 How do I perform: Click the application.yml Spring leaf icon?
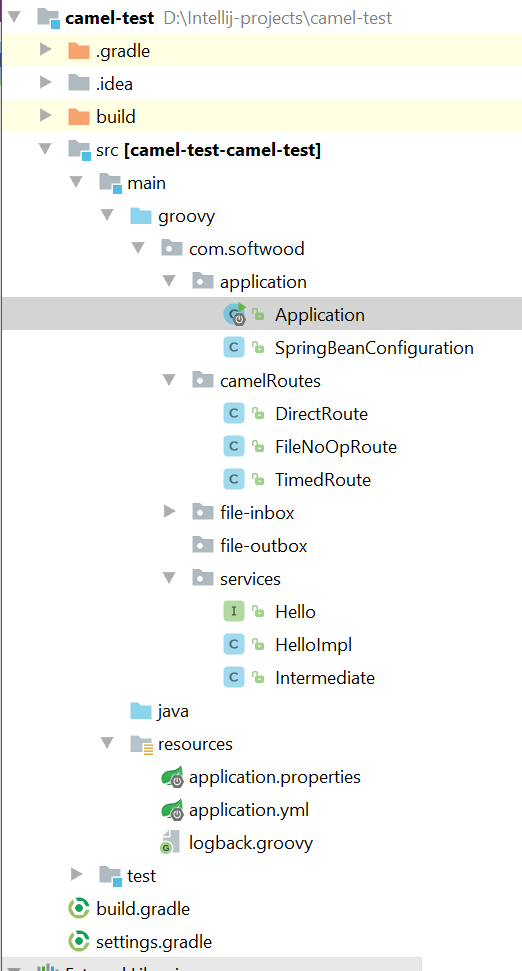click(172, 810)
